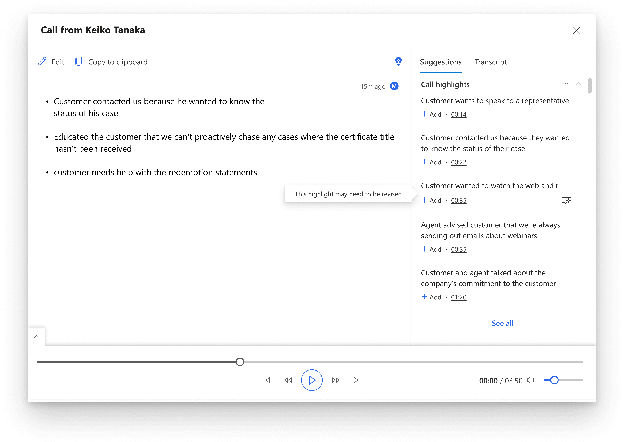Viewport: 624px width, 442px height.
Task: Open timestamp link under 'company's commitment to the customer'
Action: click(x=458, y=297)
